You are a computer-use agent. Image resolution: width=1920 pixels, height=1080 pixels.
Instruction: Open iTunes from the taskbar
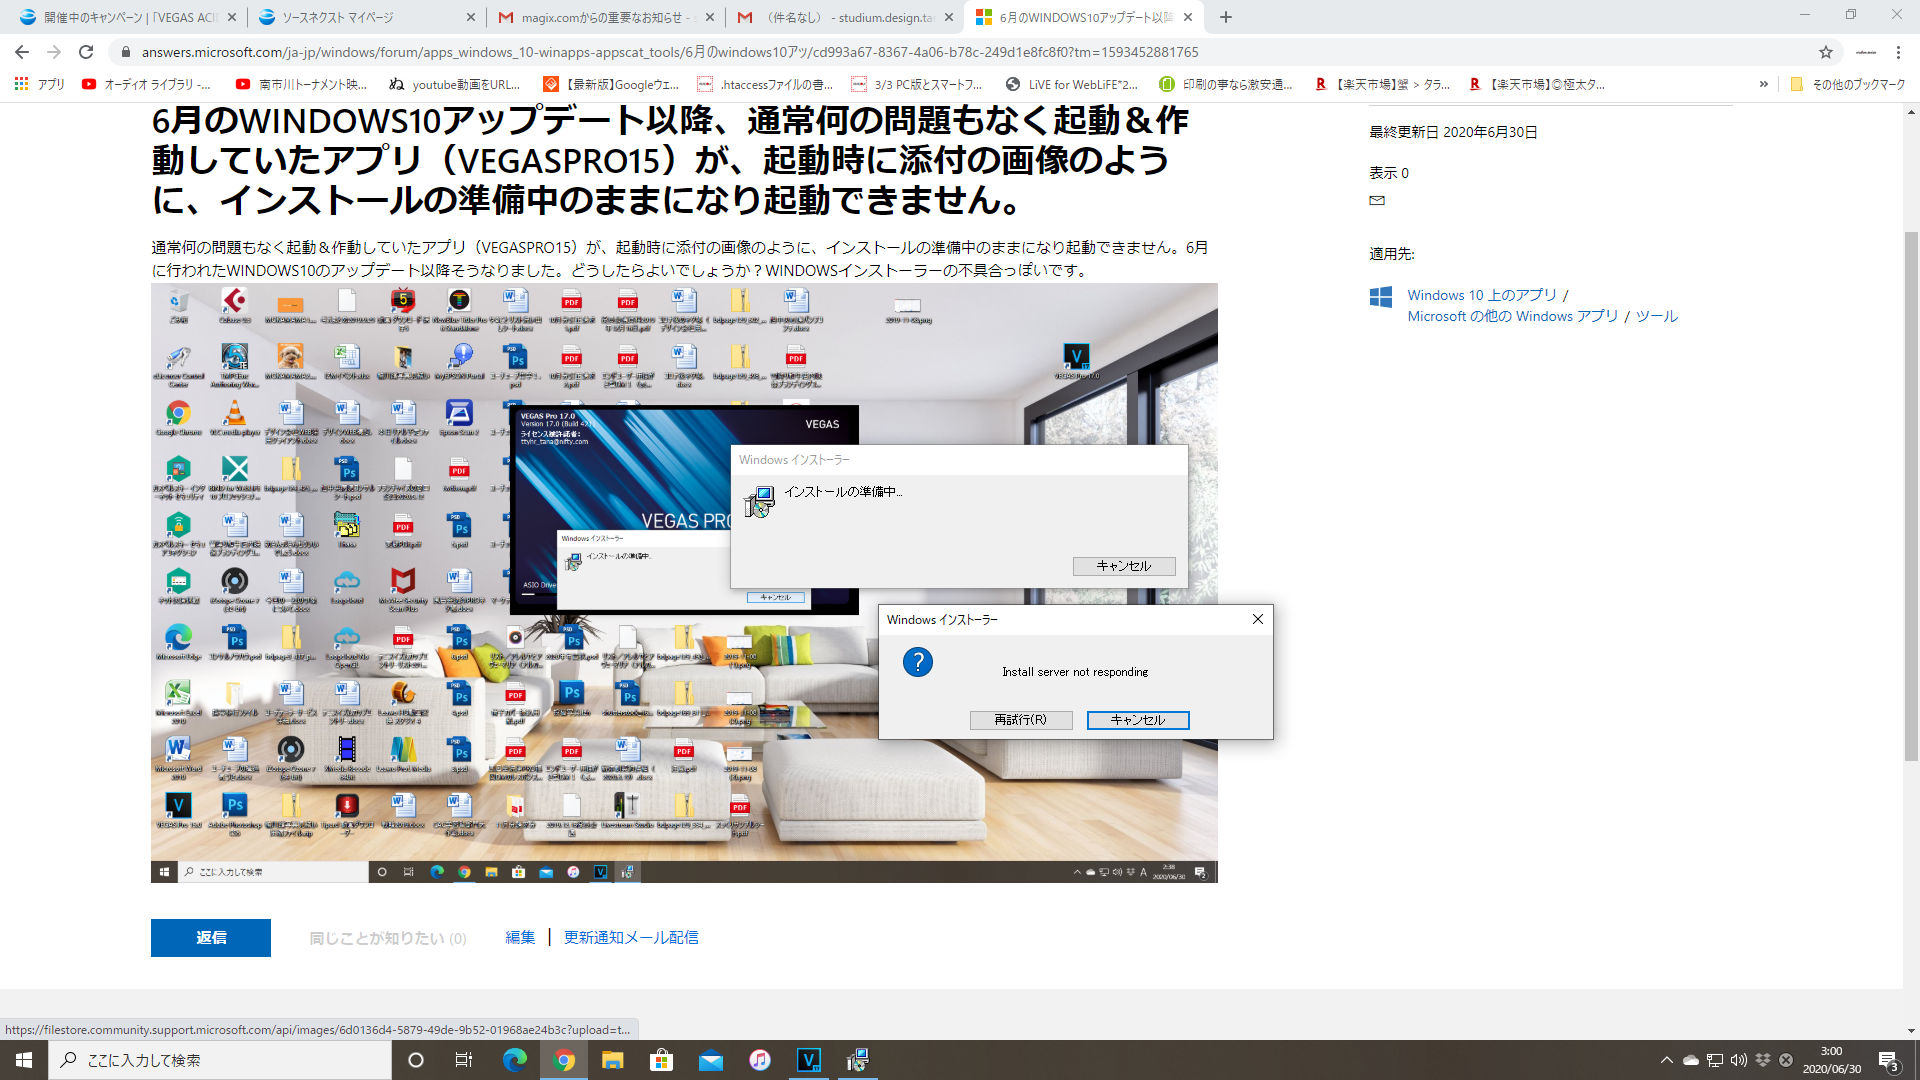pyautogui.click(x=760, y=1060)
